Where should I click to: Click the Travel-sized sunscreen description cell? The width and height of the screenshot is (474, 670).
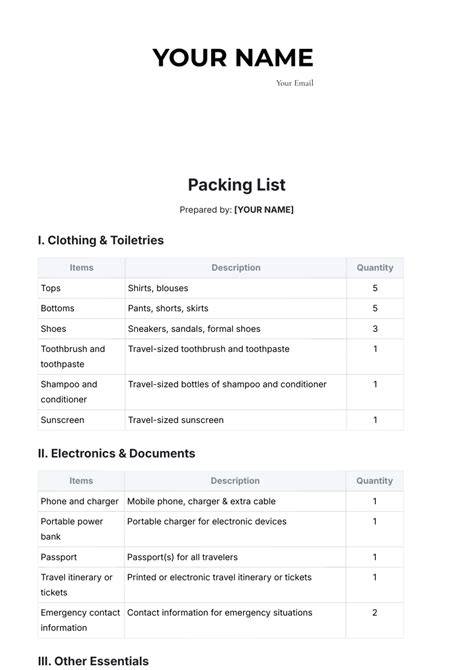tap(236, 420)
